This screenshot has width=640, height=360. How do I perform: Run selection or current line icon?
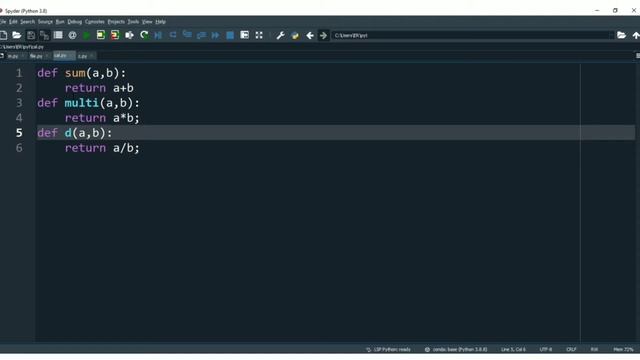click(129, 36)
